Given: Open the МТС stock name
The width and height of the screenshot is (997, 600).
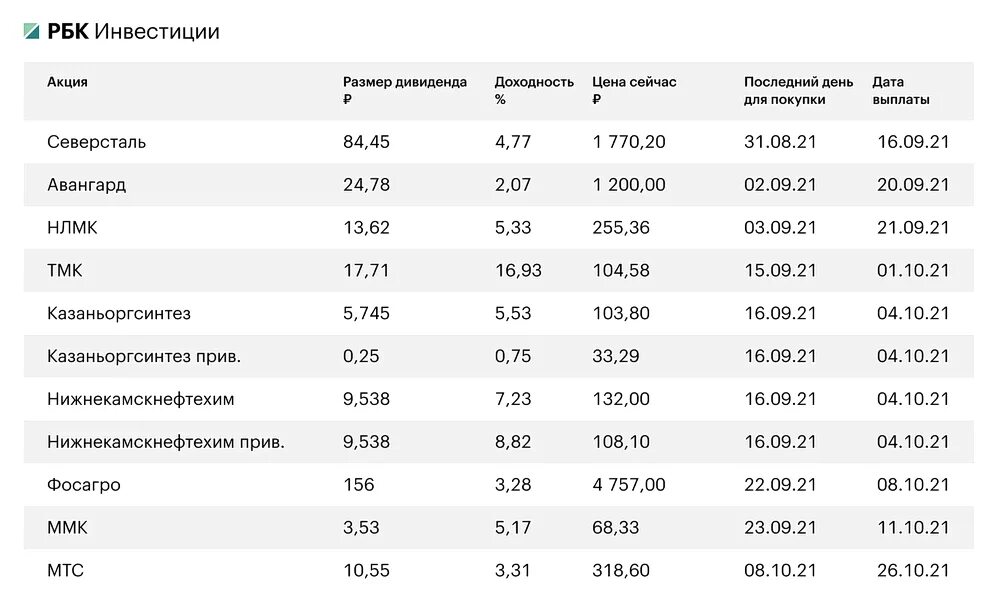Looking at the screenshot, I should click(x=65, y=570).
